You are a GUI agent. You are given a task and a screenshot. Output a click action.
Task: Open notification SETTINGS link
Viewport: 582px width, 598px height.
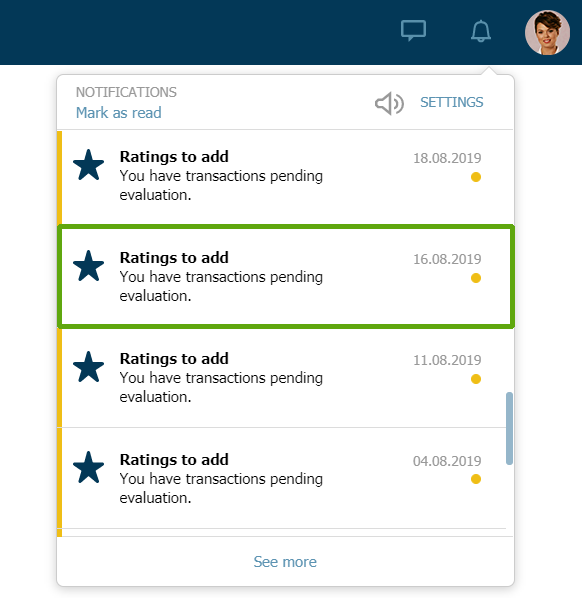point(452,102)
